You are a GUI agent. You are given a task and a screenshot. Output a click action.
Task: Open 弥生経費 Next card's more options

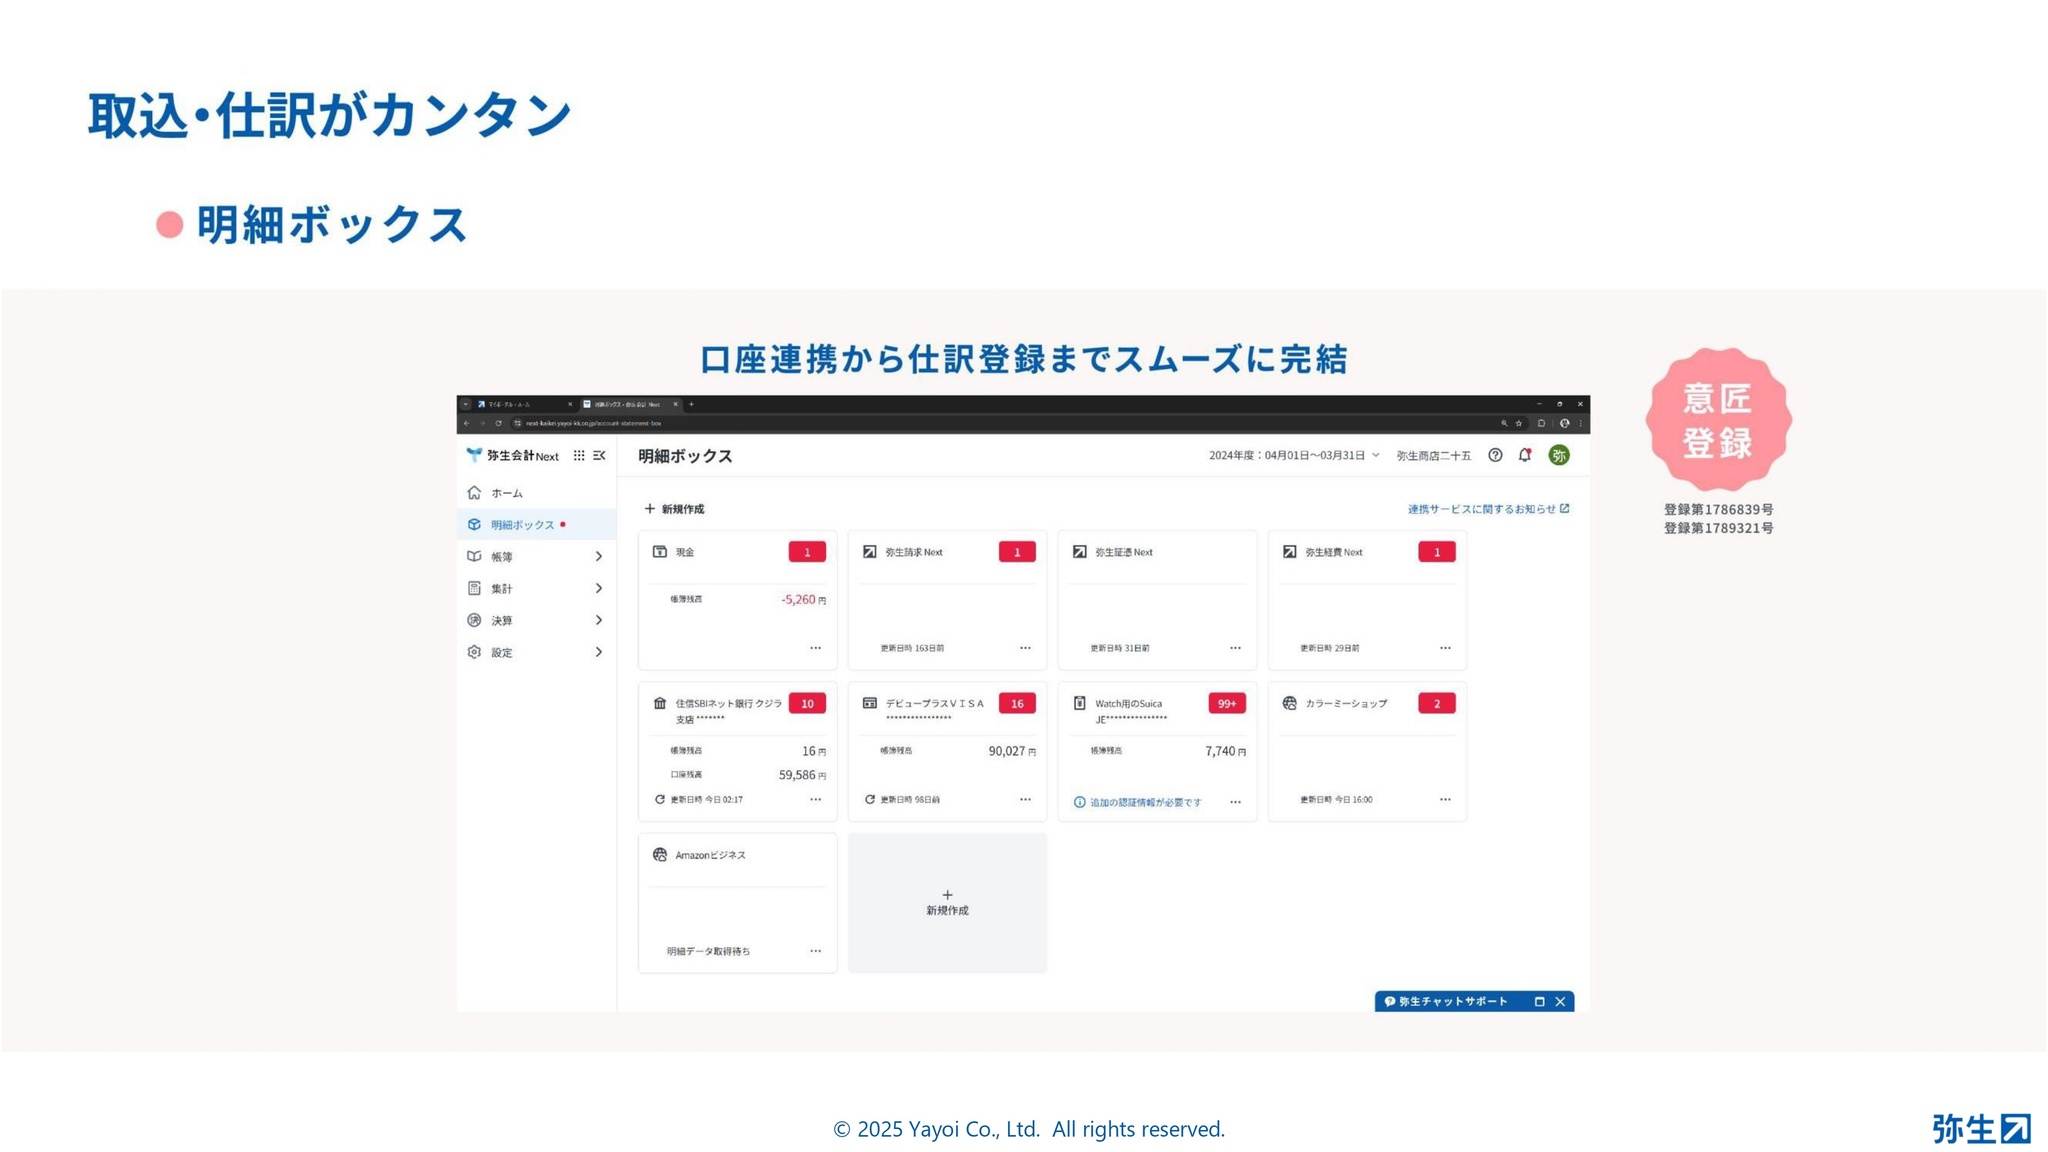pos(1446,648)
